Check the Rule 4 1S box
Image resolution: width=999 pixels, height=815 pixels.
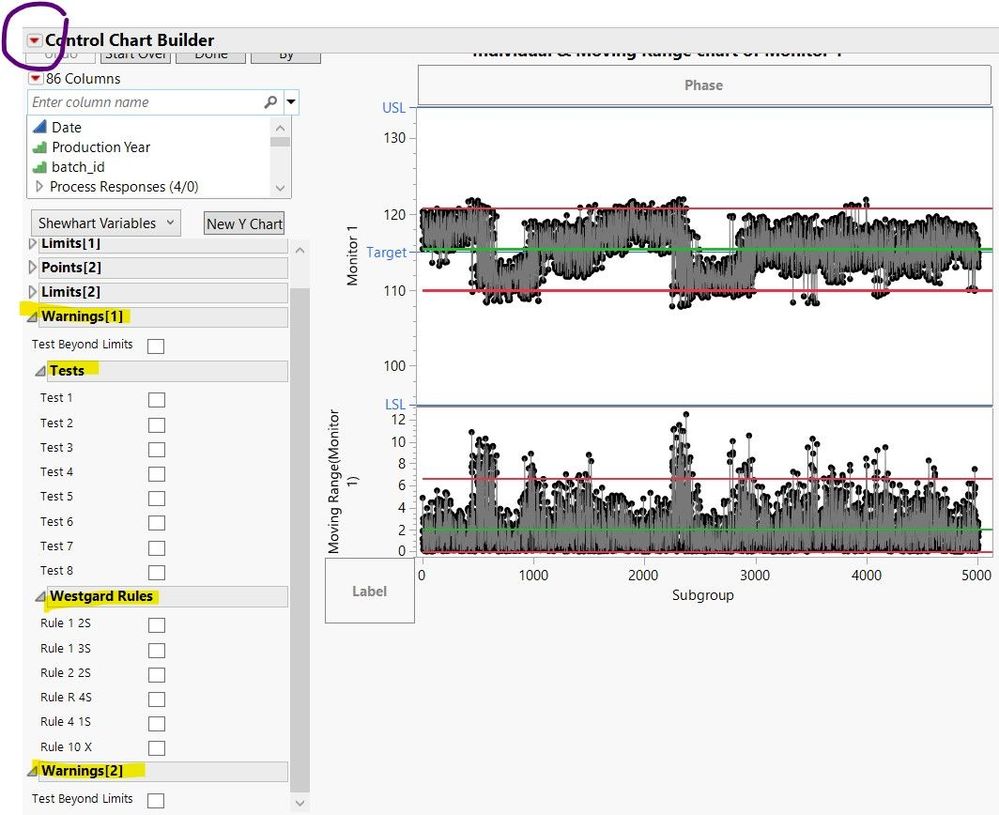157,724
